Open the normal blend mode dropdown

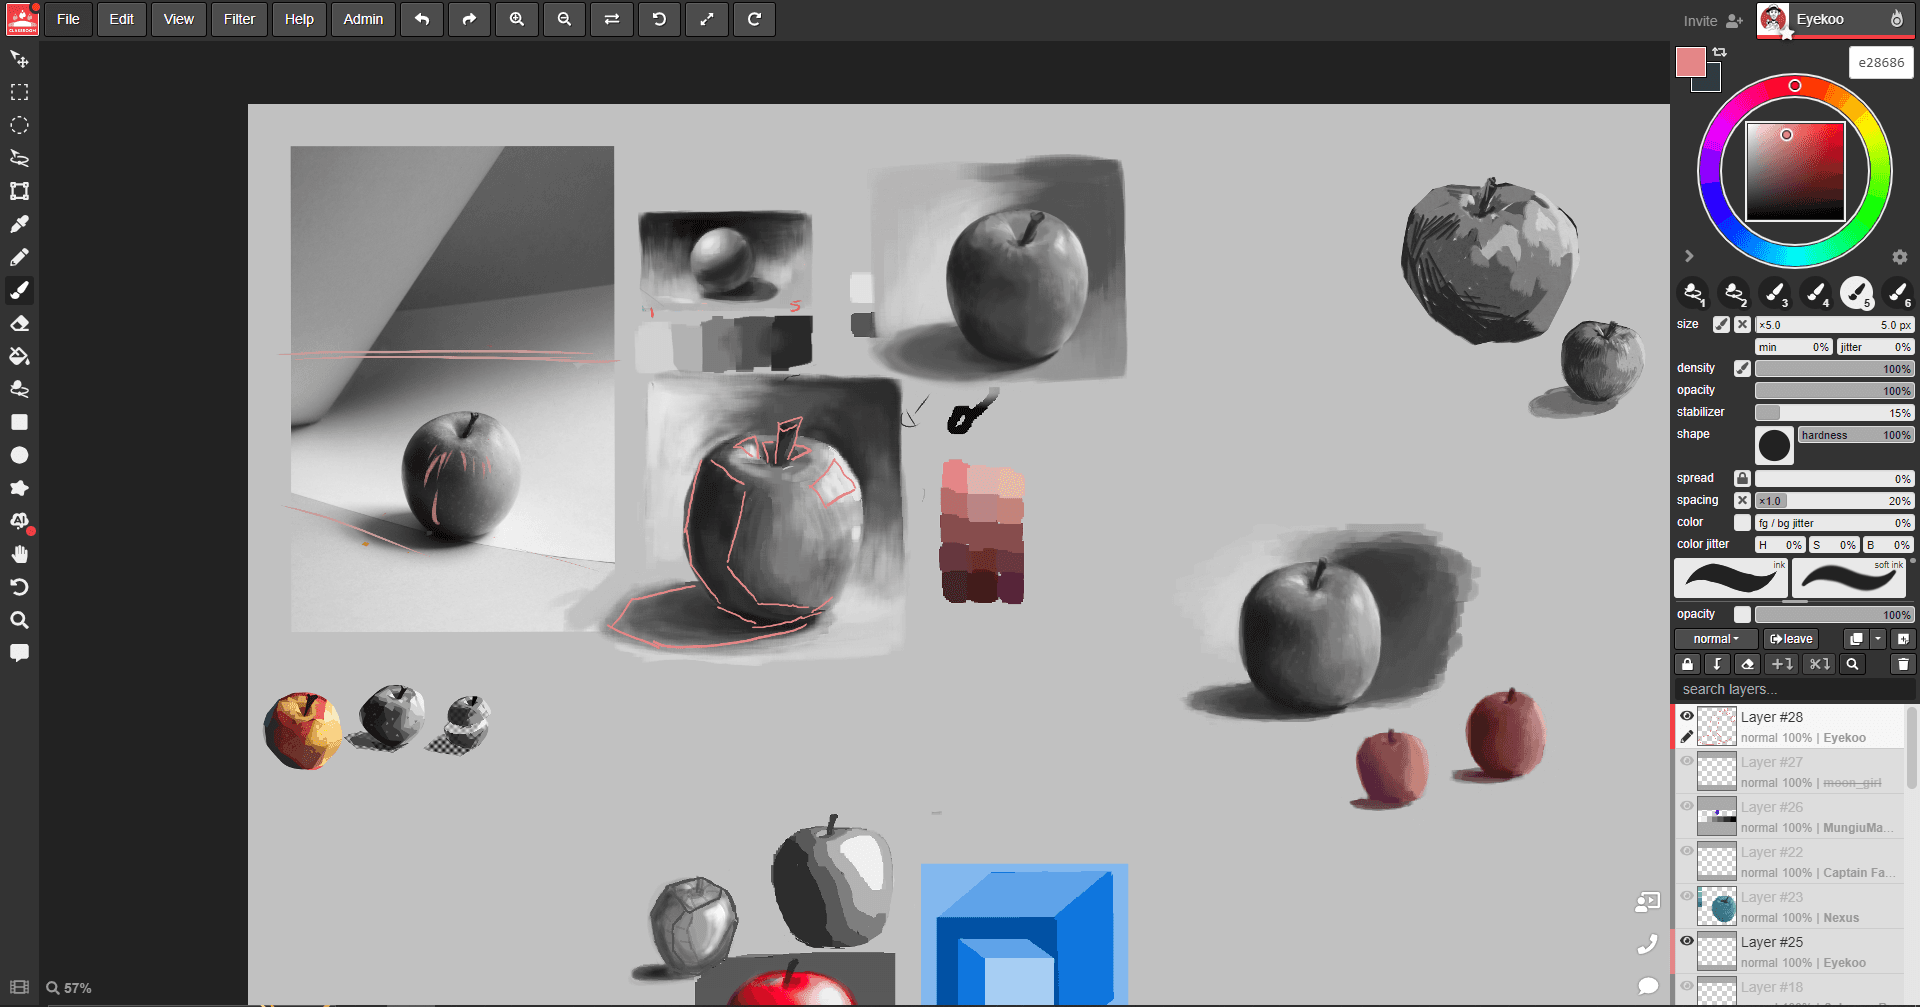click(1715, 639)
